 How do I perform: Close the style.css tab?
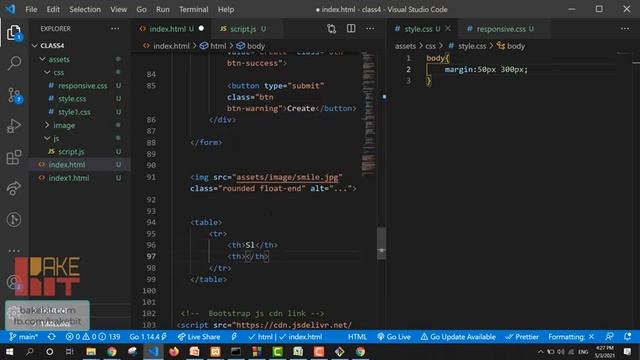coord(448,28)
